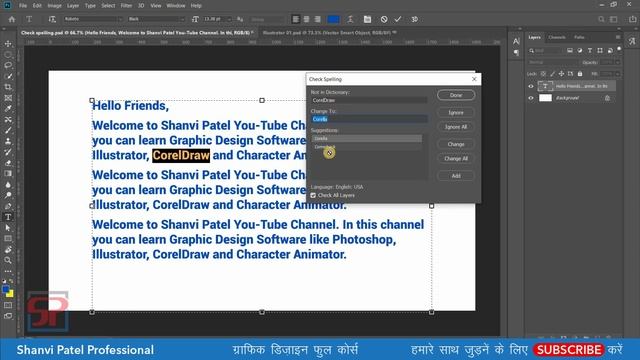
Task: Open Warp Text from options bar
Action: point(350,19)
